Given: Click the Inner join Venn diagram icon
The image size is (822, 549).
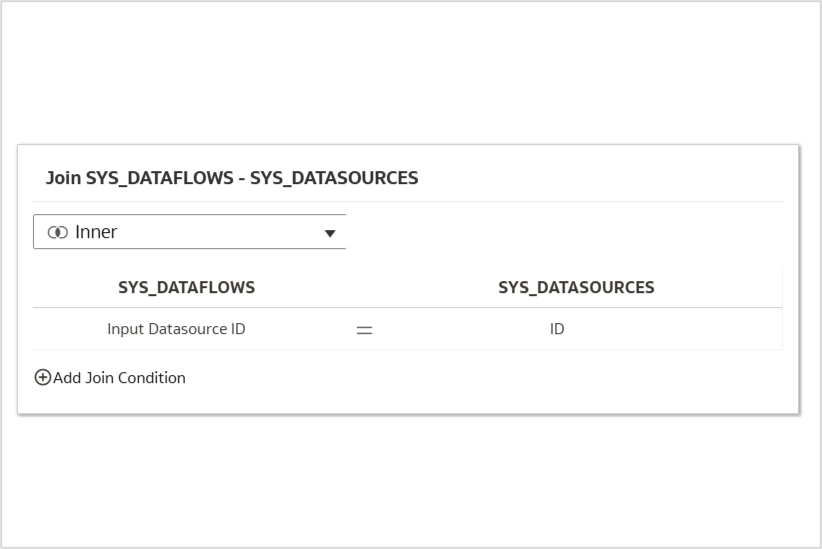Looking at the screenshot, I should 57,232.
